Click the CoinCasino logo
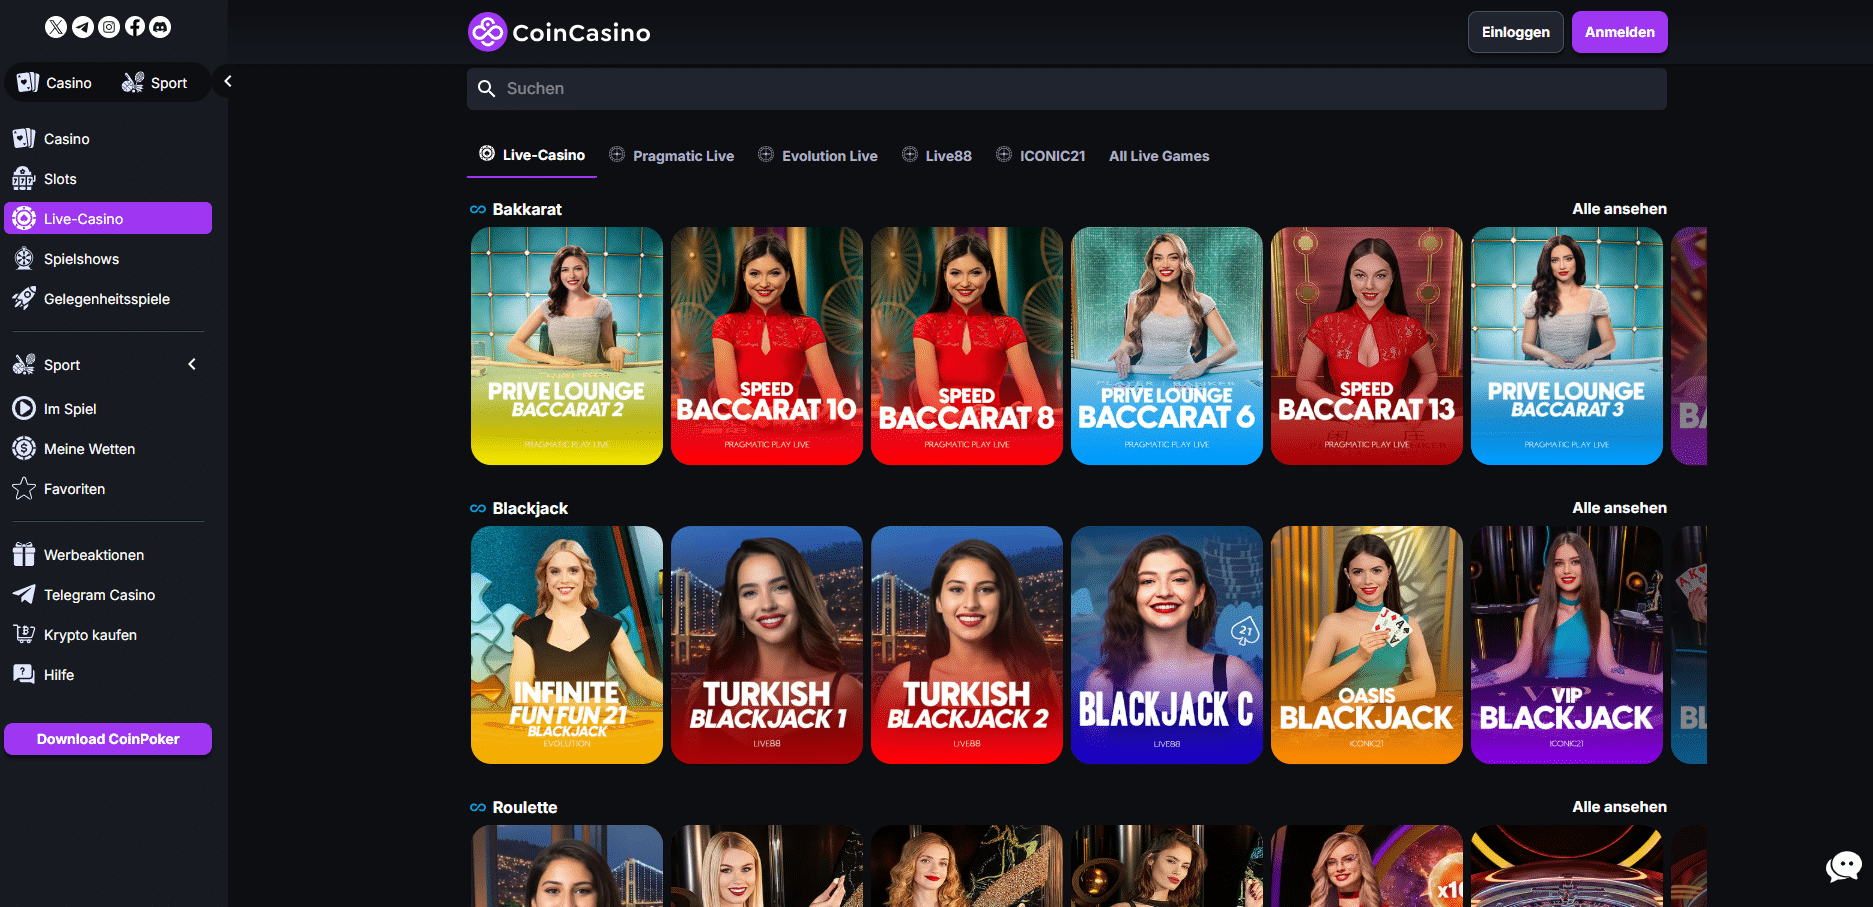 [x=559, y=32]
